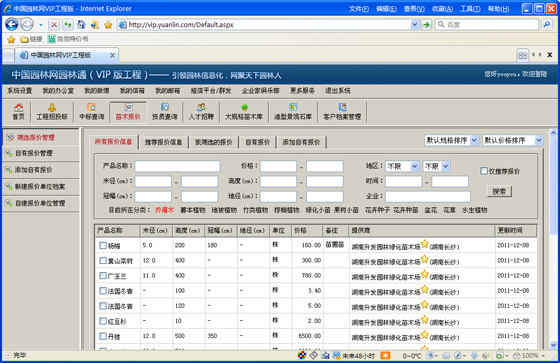Click the star icon beside 杨梅 row supplier
The width and height of the screenshot is (560, 363).
pos(424,244)
